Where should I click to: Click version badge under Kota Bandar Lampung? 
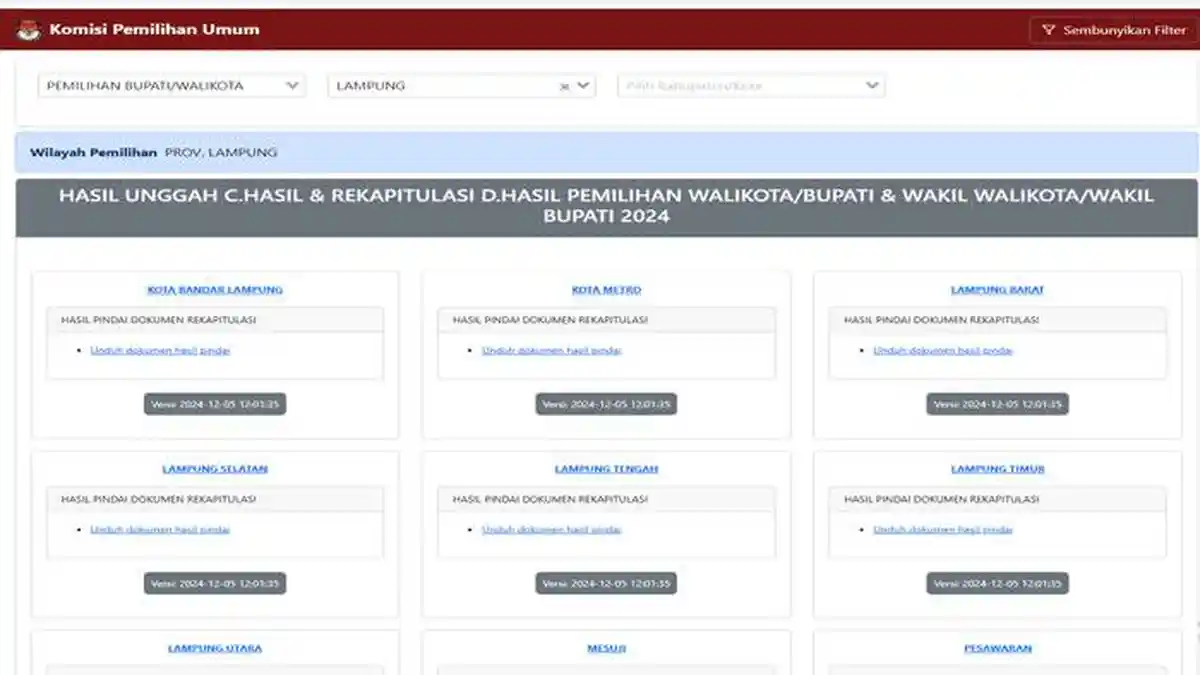pos(215,404)
